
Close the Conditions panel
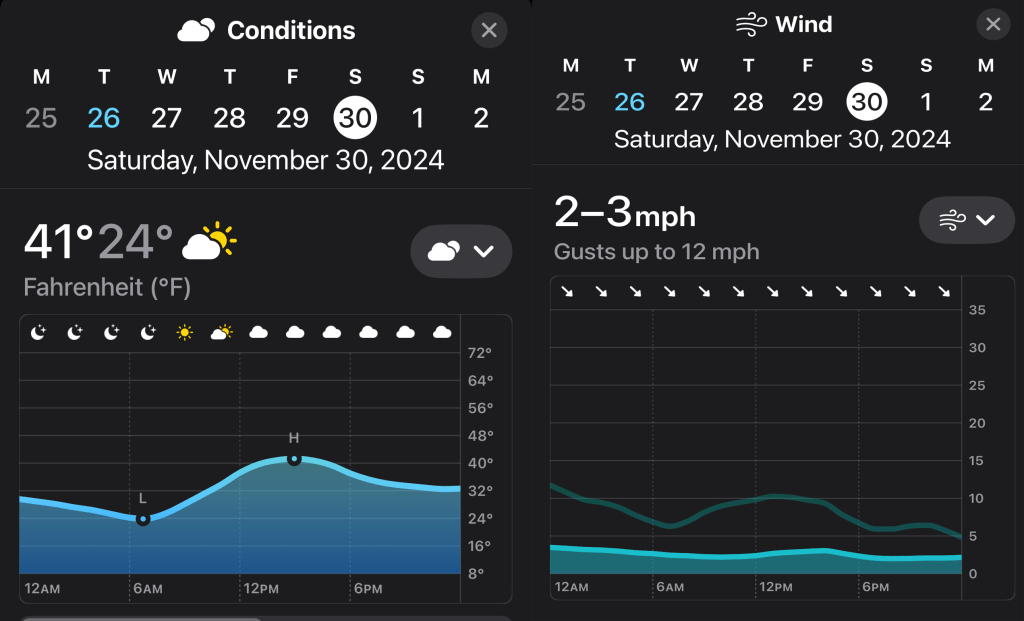[x=488, y=31]
